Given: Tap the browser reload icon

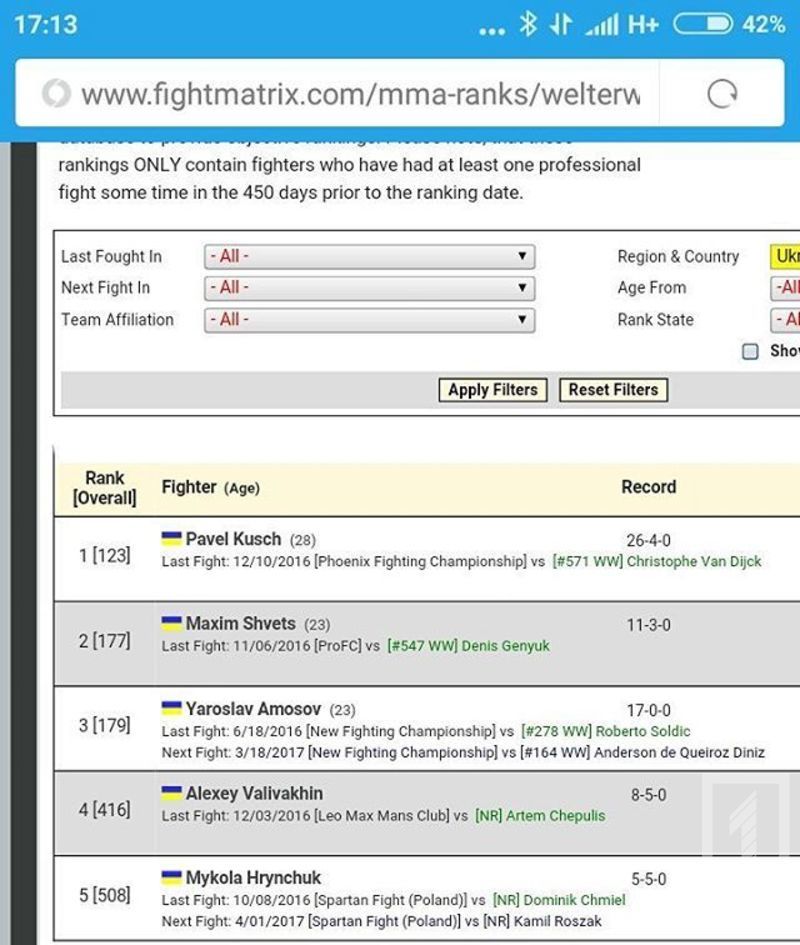Looking at the screenshot, I should [721, 94].
